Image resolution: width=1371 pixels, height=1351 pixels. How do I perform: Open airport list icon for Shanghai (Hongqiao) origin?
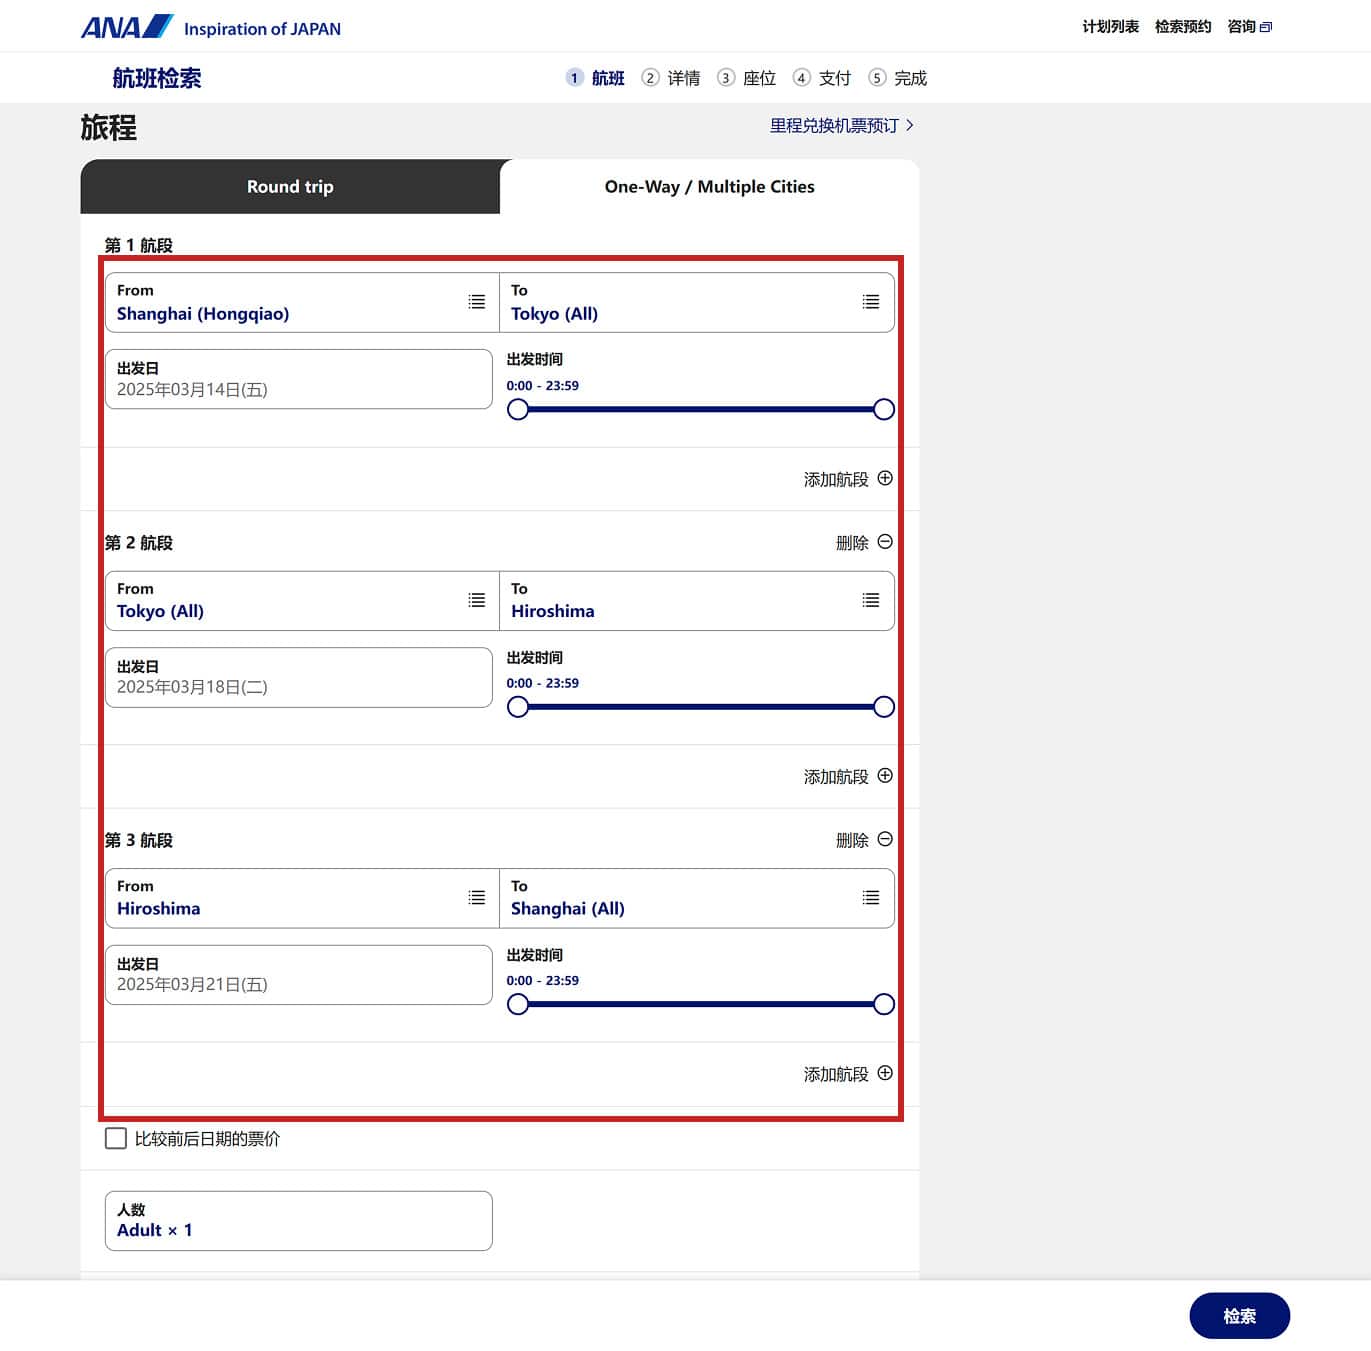[477, 302]
